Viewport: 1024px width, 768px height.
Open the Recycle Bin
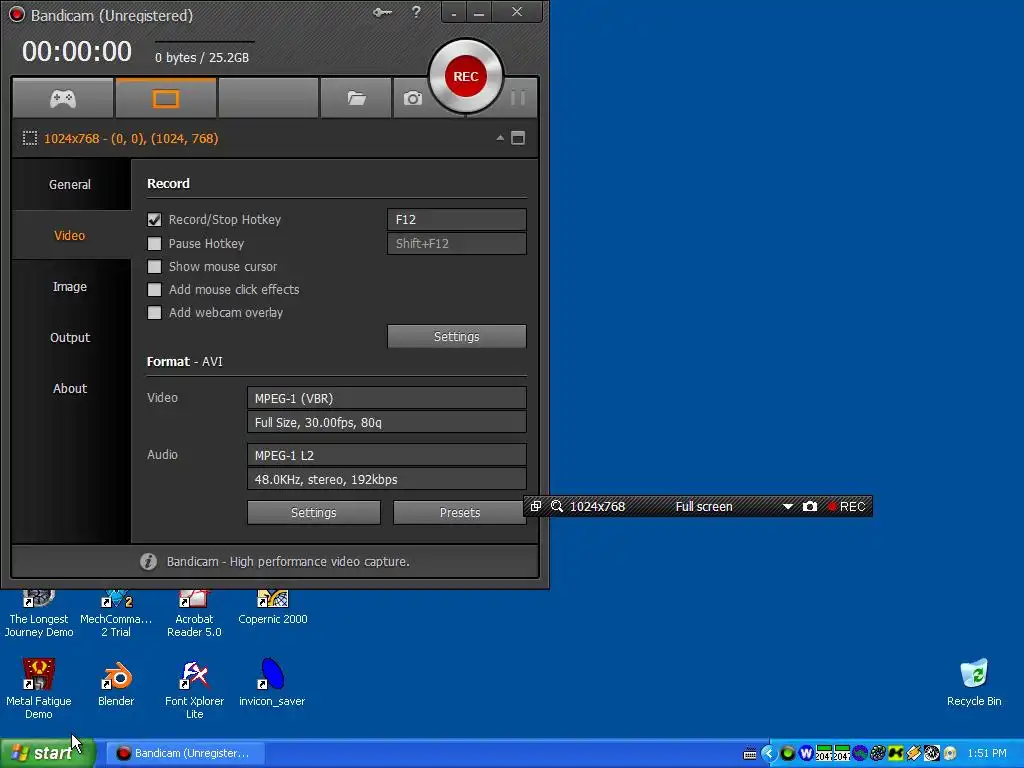(x=974, y=683)
